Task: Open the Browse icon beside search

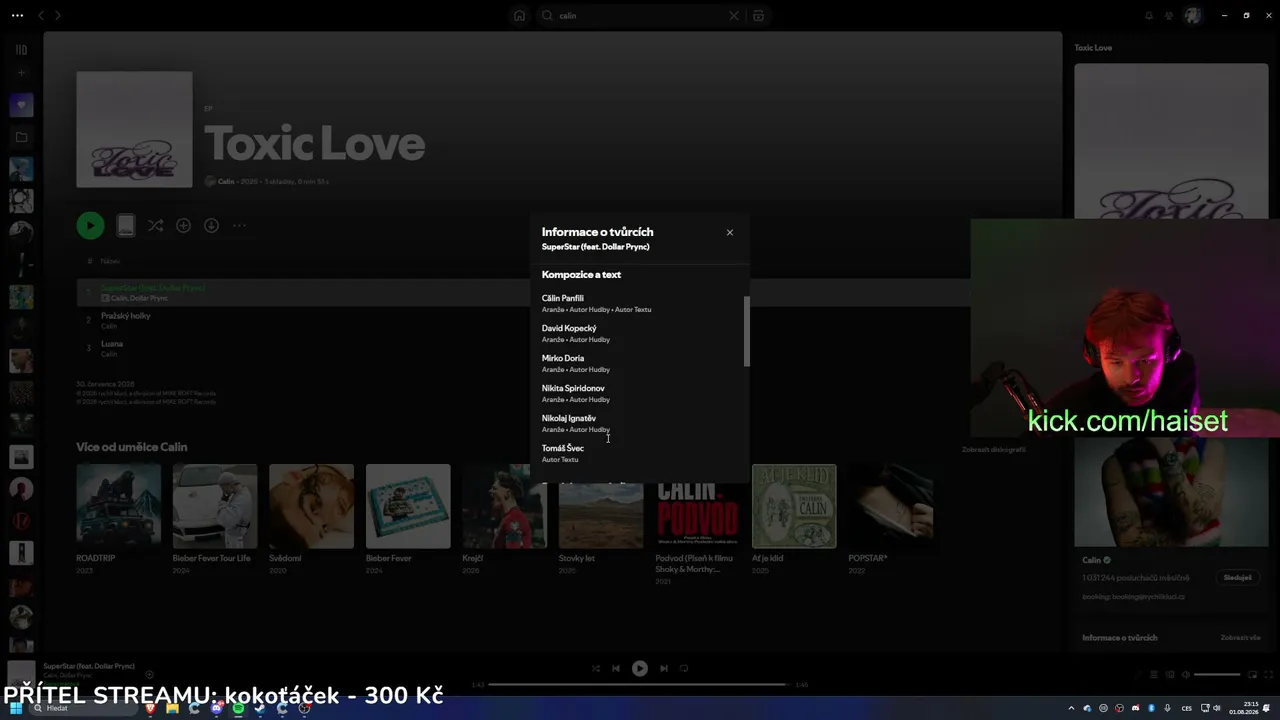Action: pyautogui.click(x=758, y=16)
